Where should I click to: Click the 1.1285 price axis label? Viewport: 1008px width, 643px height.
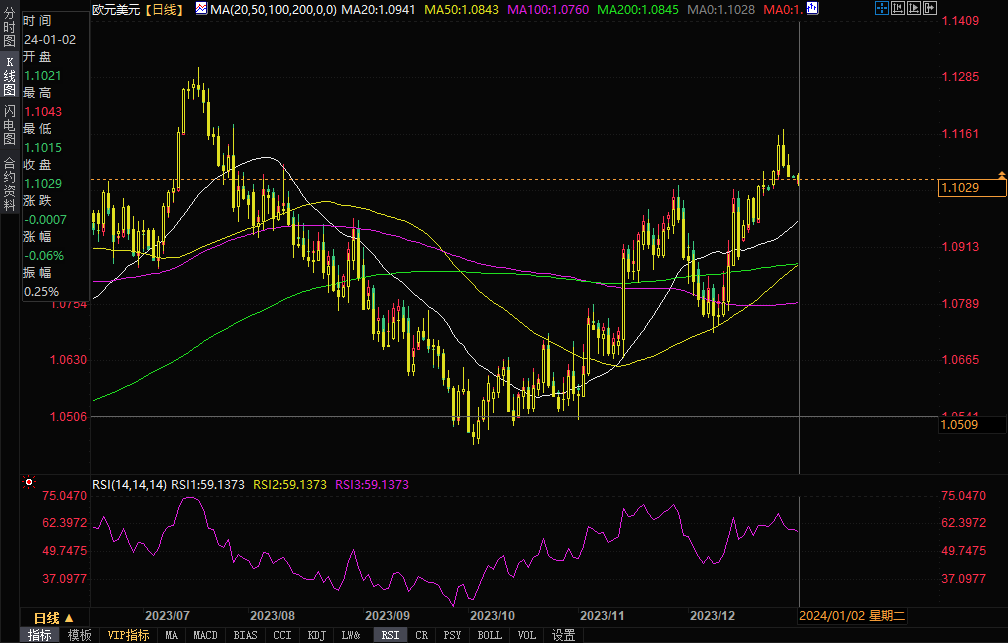click(960, 77)
